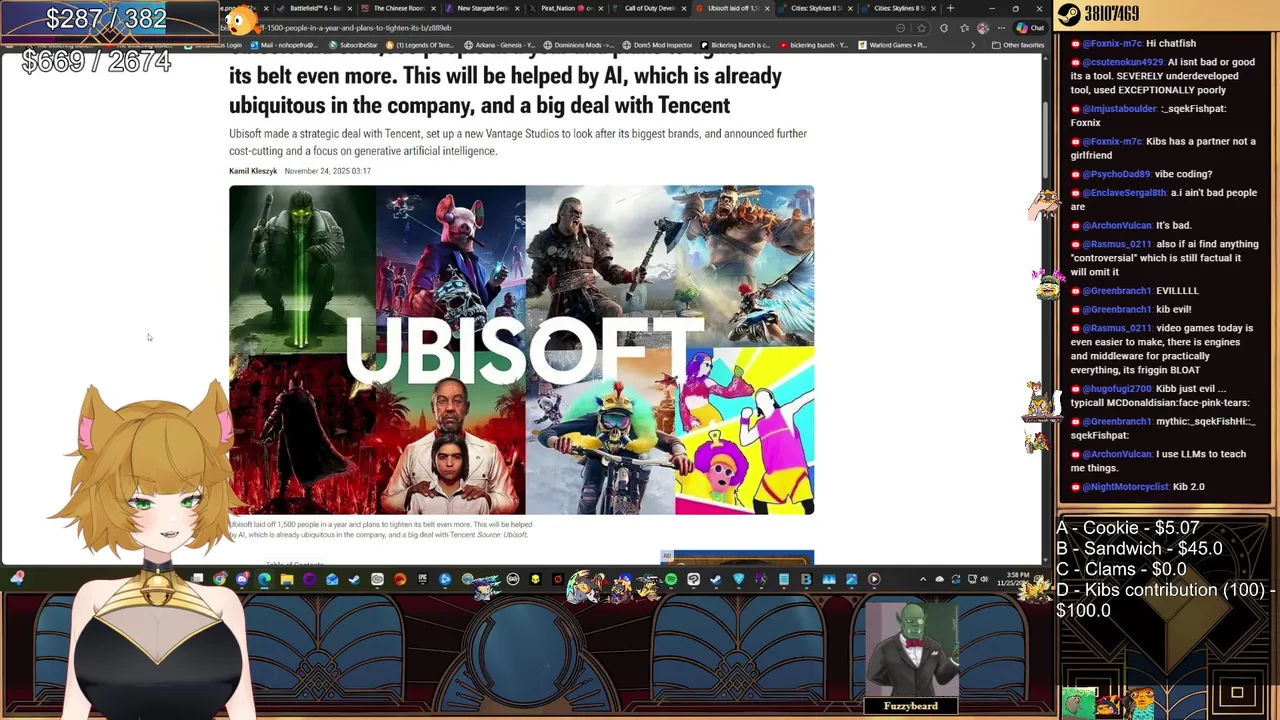Click the browser profile avatar icon
The width and height of the screenshot is (1280, 720).
[983, 28]
